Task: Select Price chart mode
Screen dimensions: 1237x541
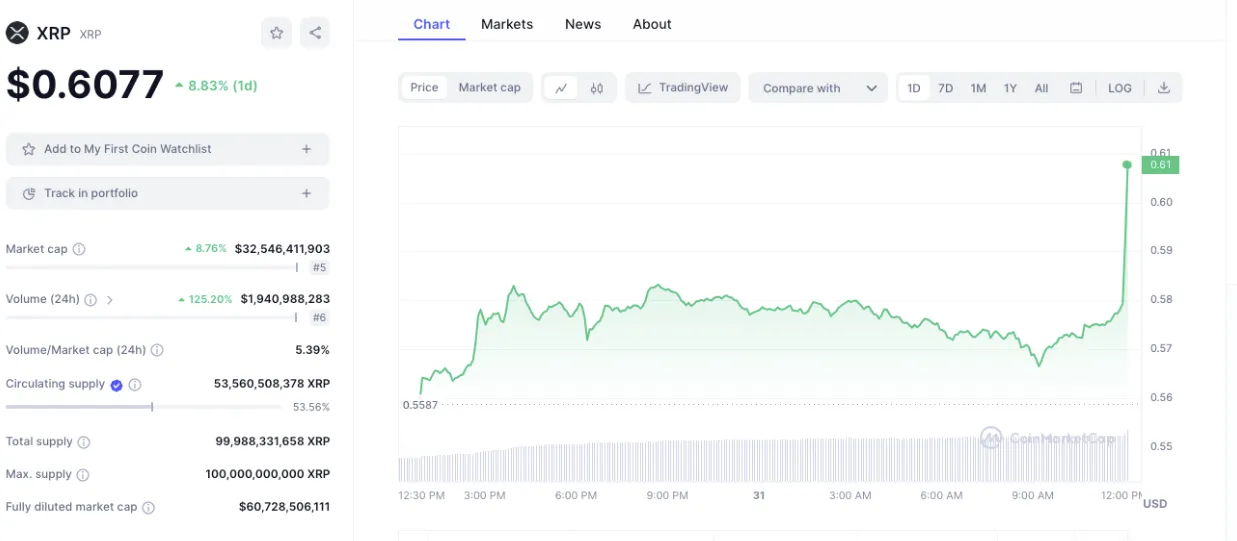Action: (x=424, y=88)
